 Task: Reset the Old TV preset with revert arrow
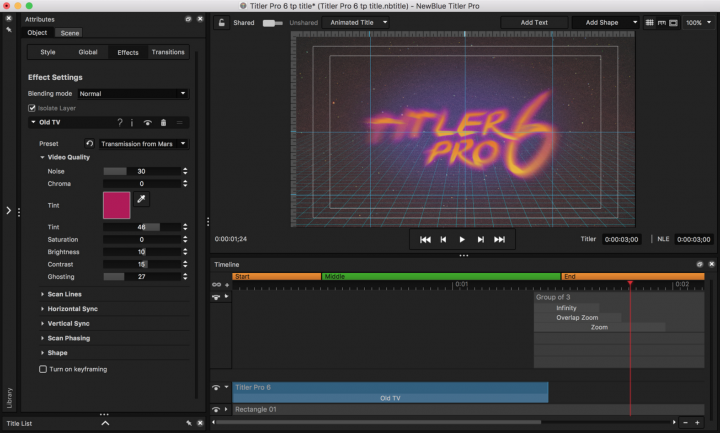coord(90,143)
